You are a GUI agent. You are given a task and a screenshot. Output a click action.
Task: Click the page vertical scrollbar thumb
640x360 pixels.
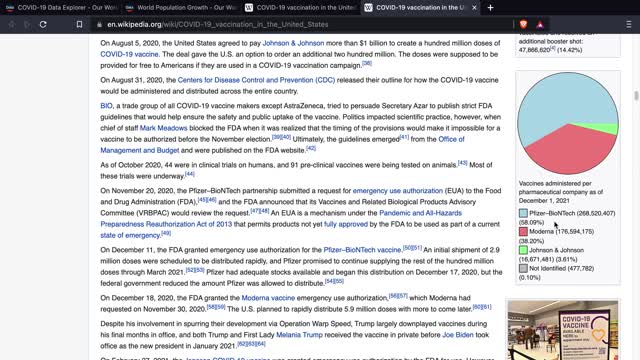(636, 96)
